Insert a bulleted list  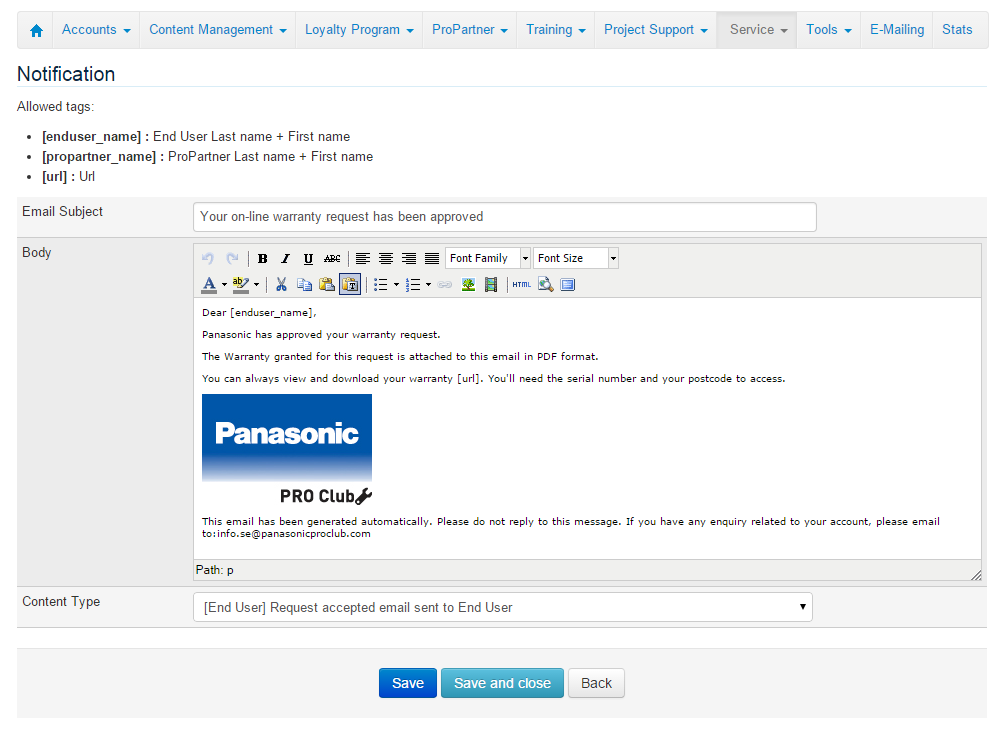click(x=380, y=285)
